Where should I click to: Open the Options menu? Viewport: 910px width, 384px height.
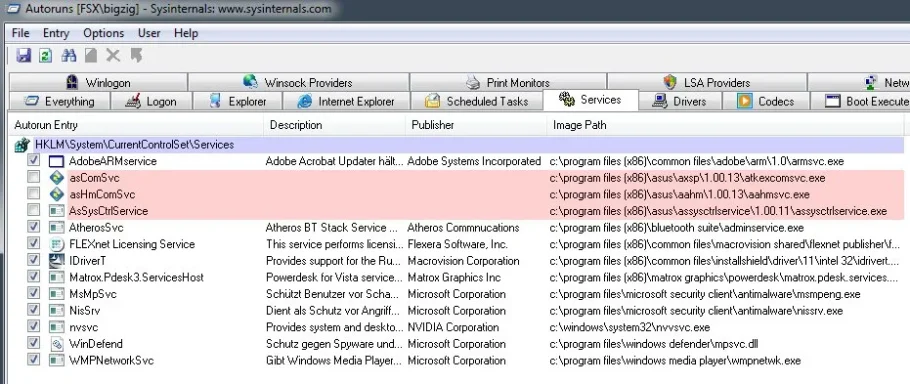103,33
